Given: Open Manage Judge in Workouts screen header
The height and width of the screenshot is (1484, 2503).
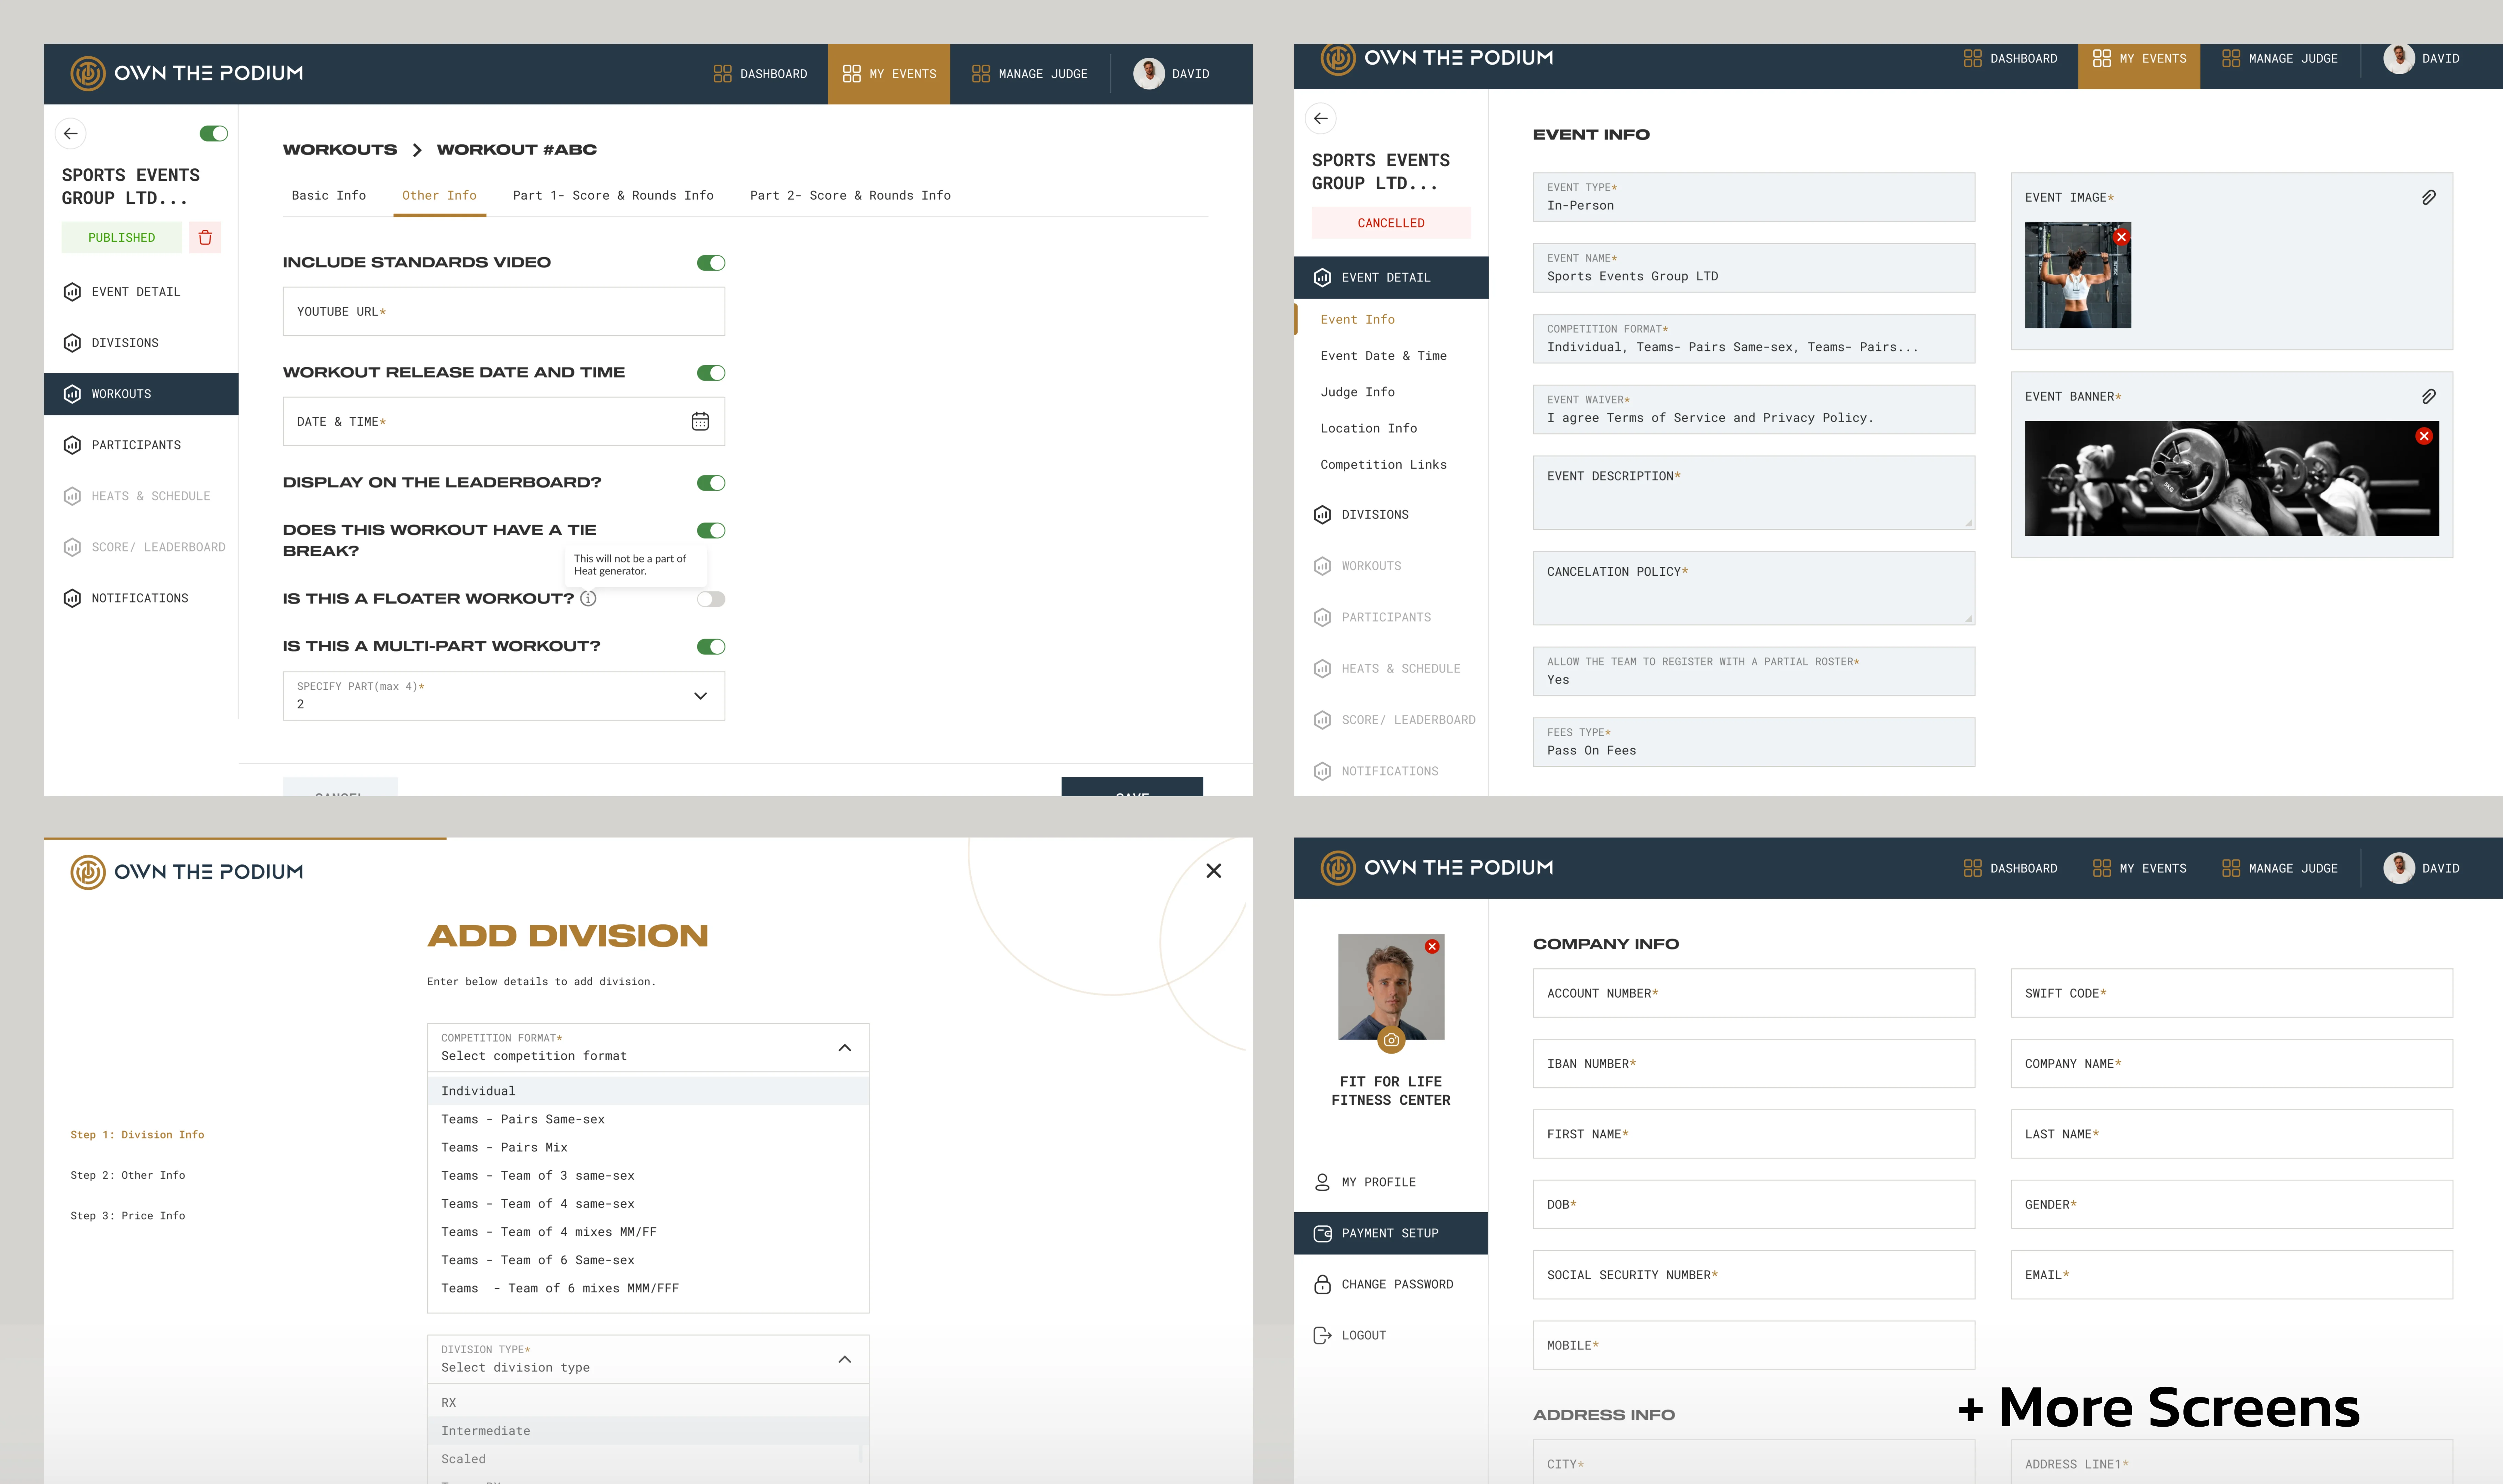Looking at the screenshot, I should pyautogui.click(x=1030, y=74).
